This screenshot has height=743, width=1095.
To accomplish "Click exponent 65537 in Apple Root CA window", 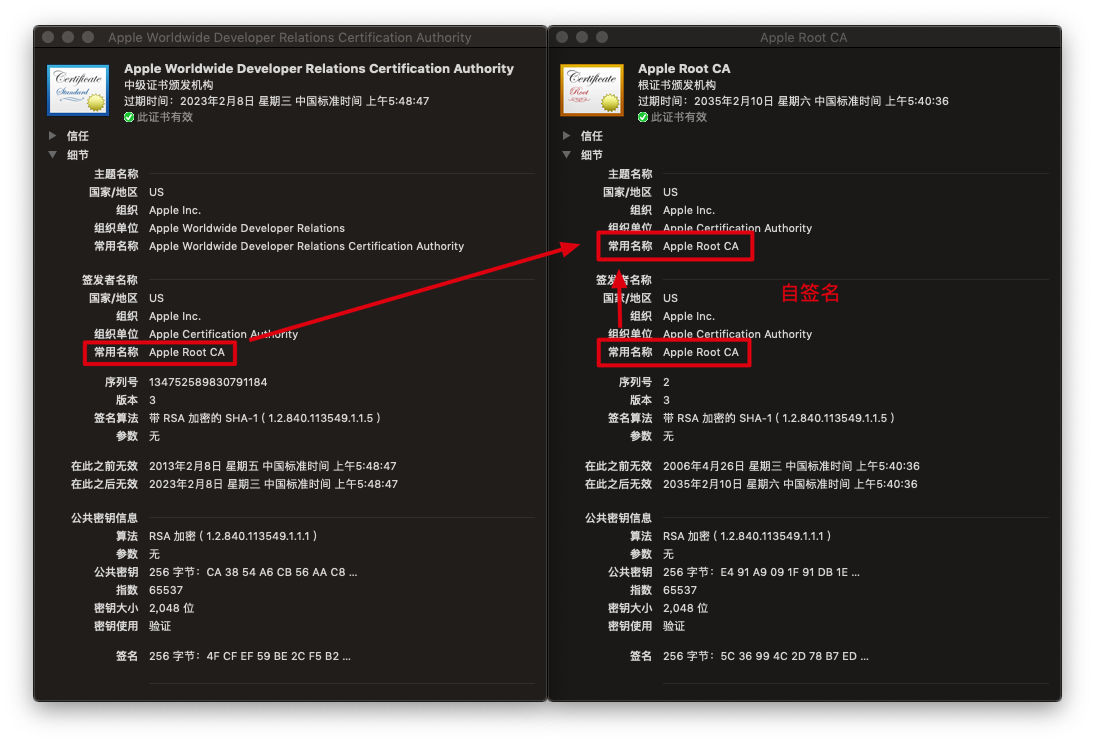I will coord(679,590).
